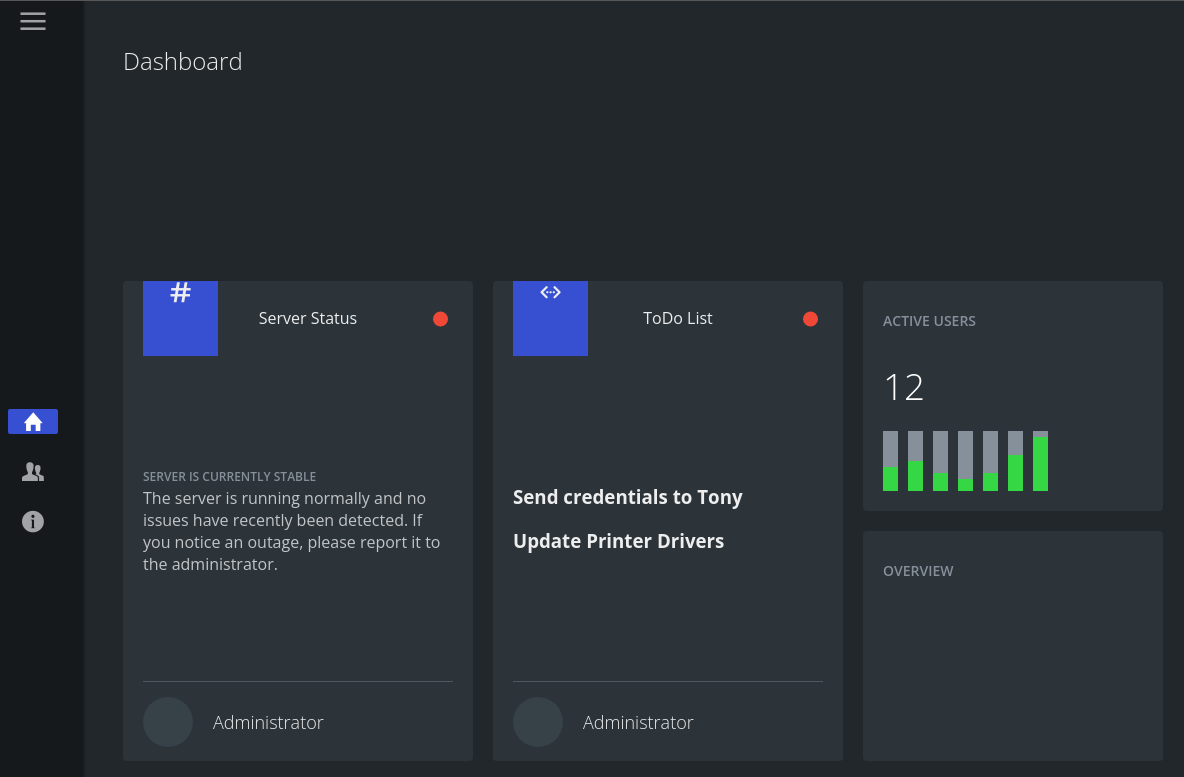Viewport: 1184px width, 777px height.
Task: Click the Dashboard page heading
Action: point(182,61)
